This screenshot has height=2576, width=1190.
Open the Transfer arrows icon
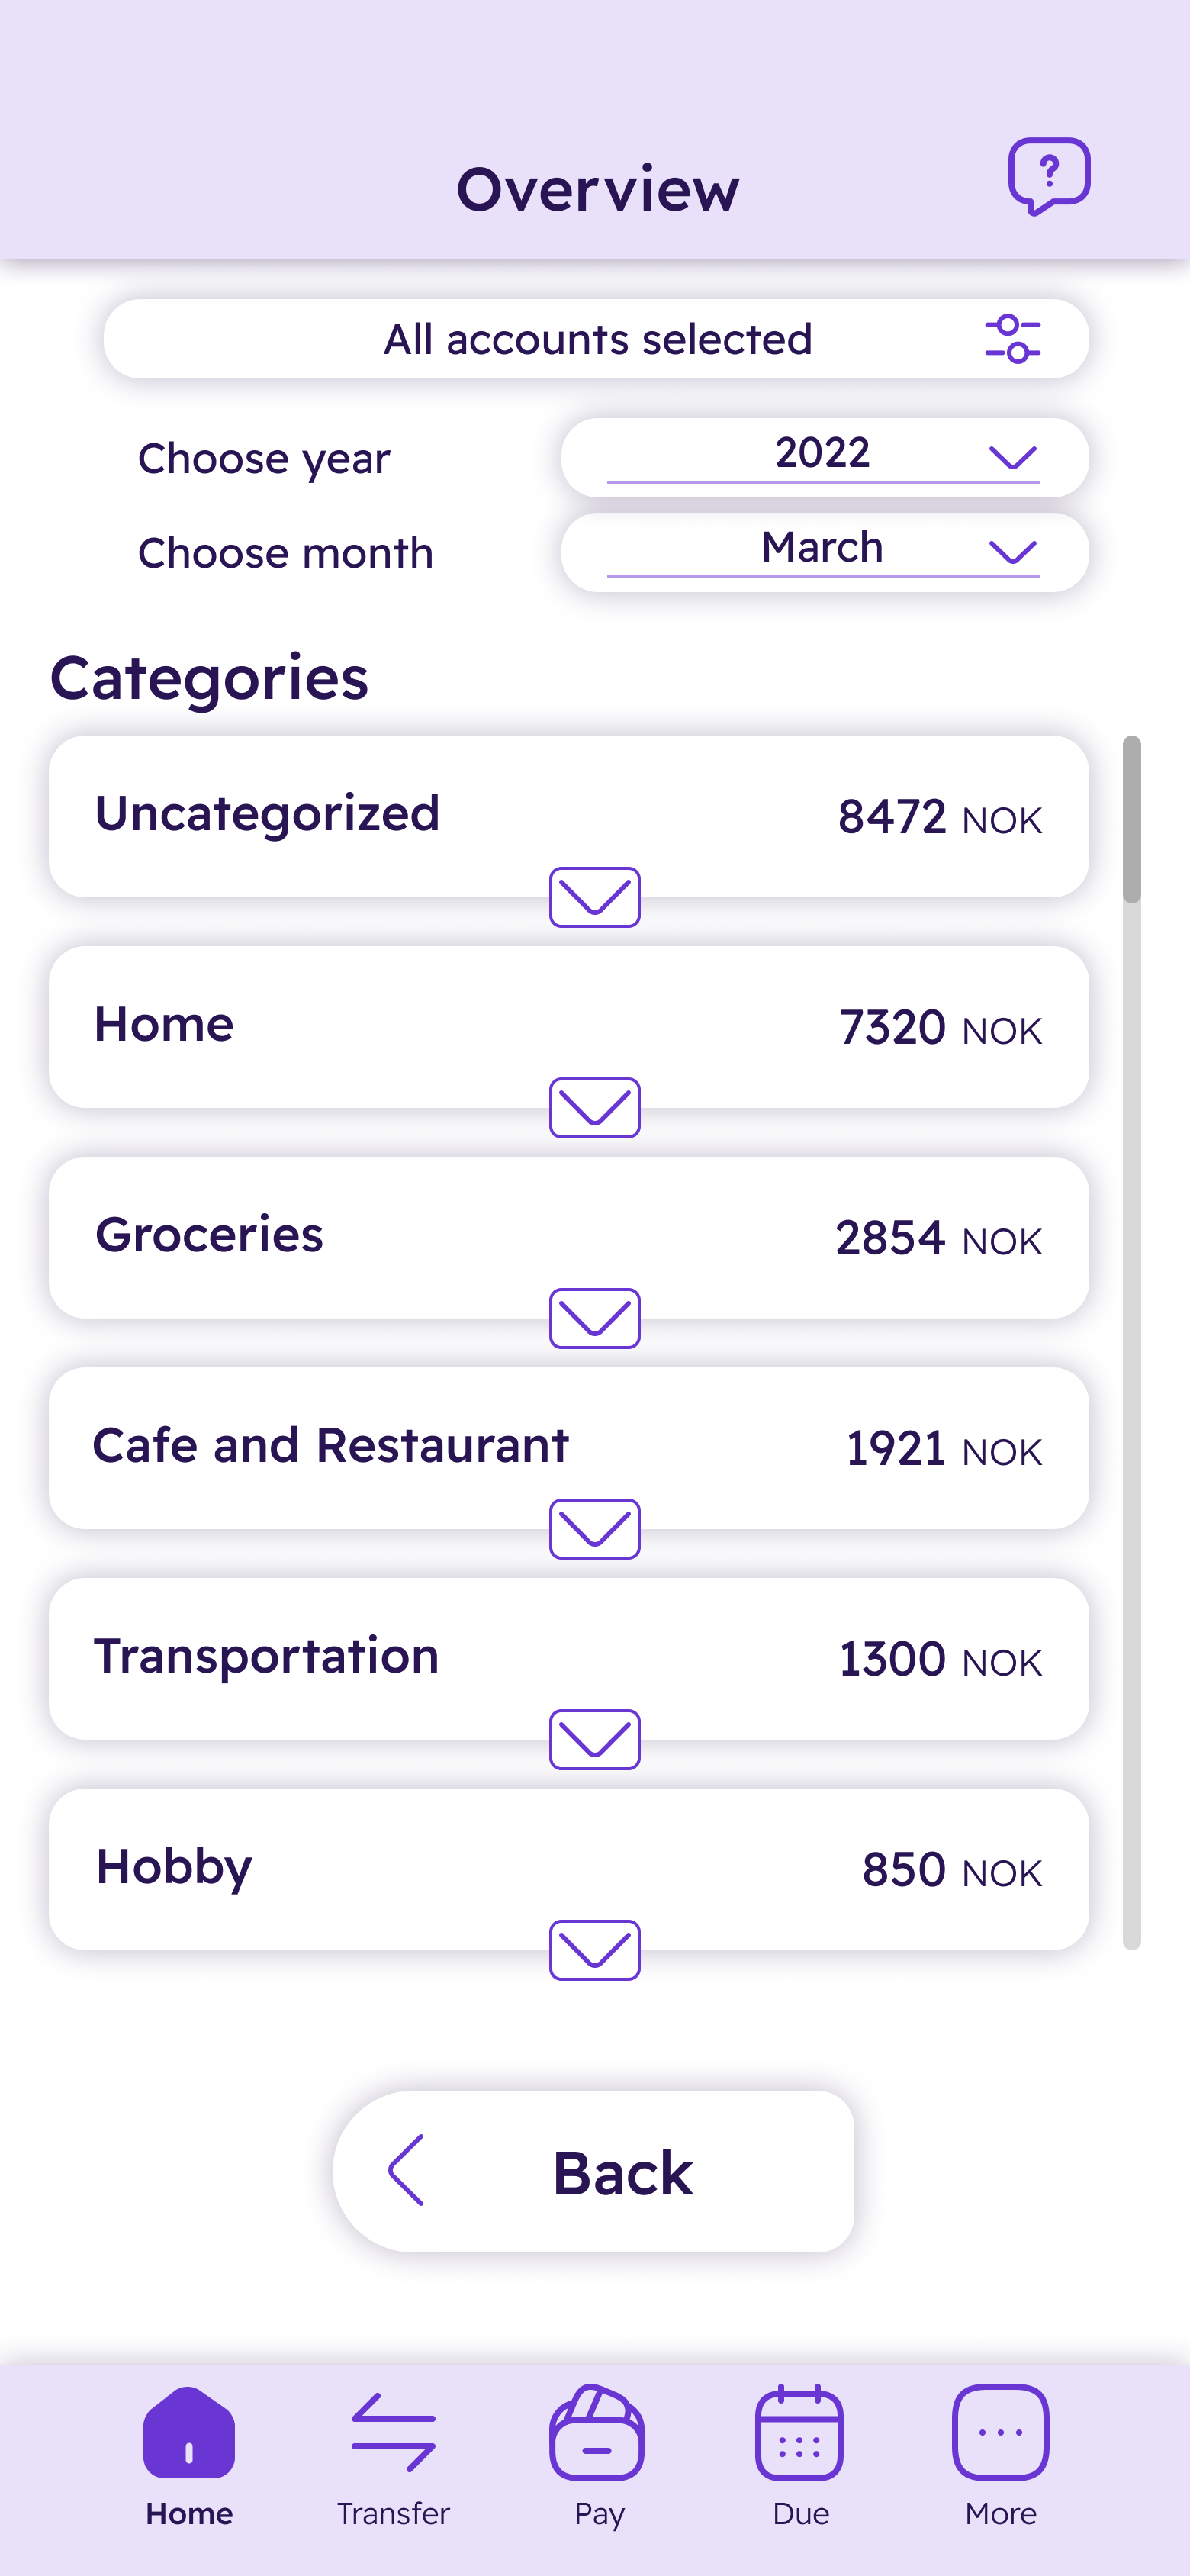pyautogui.click(x=393, y=2432)
